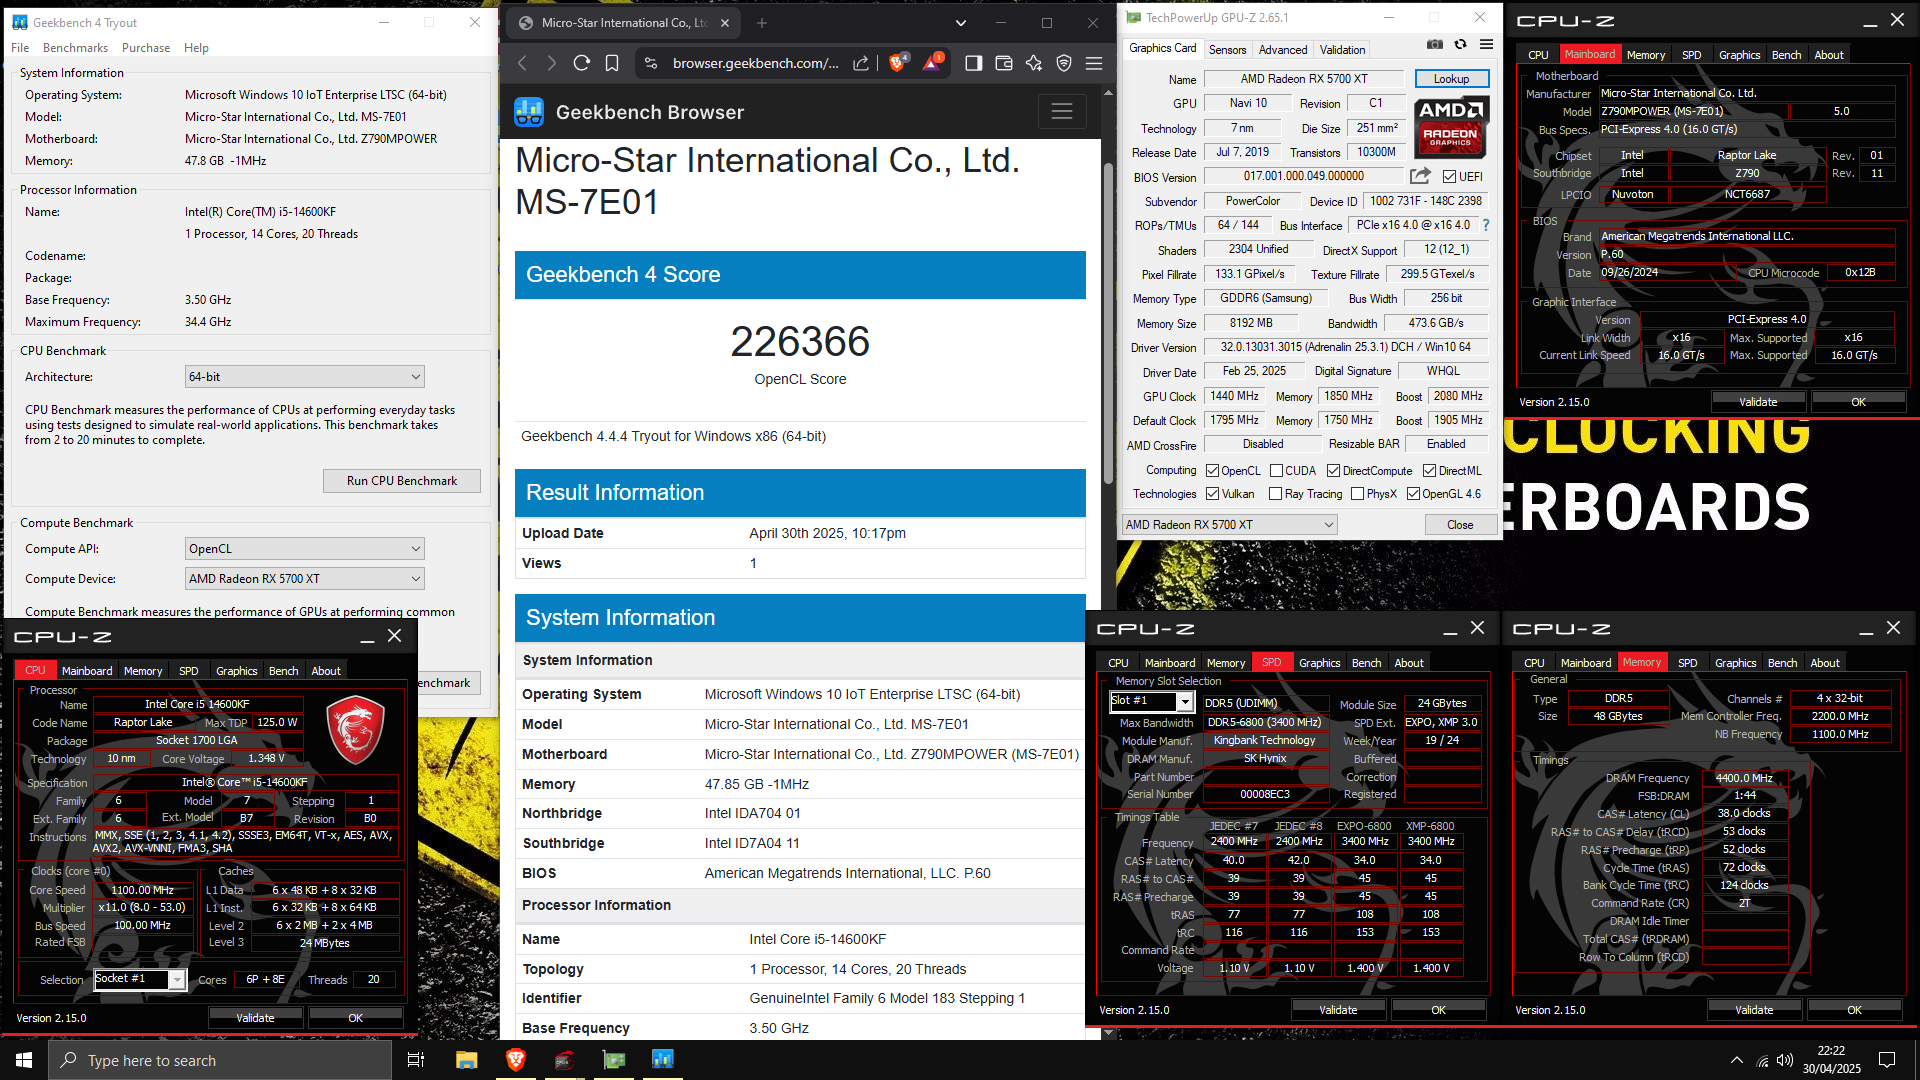Image resolution: width=1920 pixels, height=1080 pixels.
Task: Click Run CPU Benchmark button
Action: (x=402, y=481)
